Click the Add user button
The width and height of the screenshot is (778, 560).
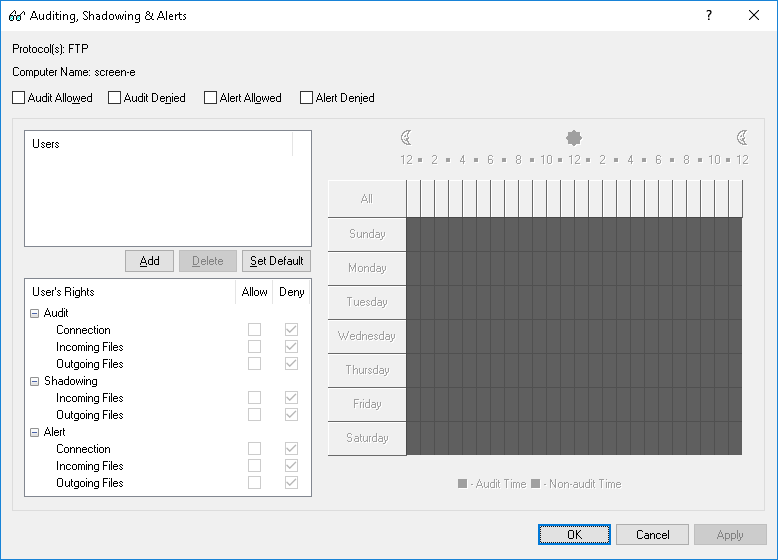(149, 261)
